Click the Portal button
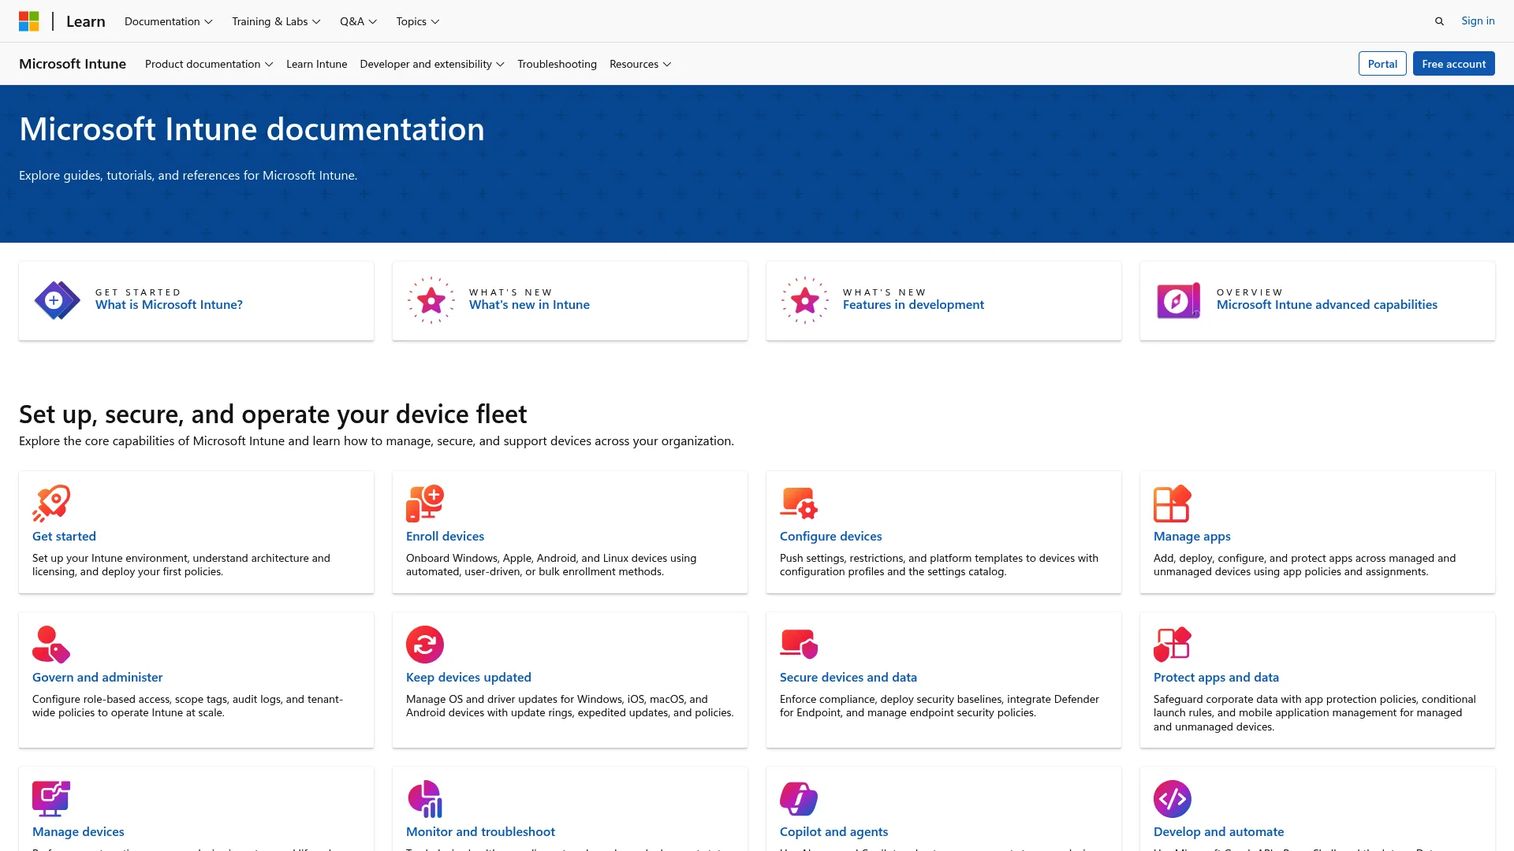Viewport: 1514px width, 851px height. tap(1382, 64)
